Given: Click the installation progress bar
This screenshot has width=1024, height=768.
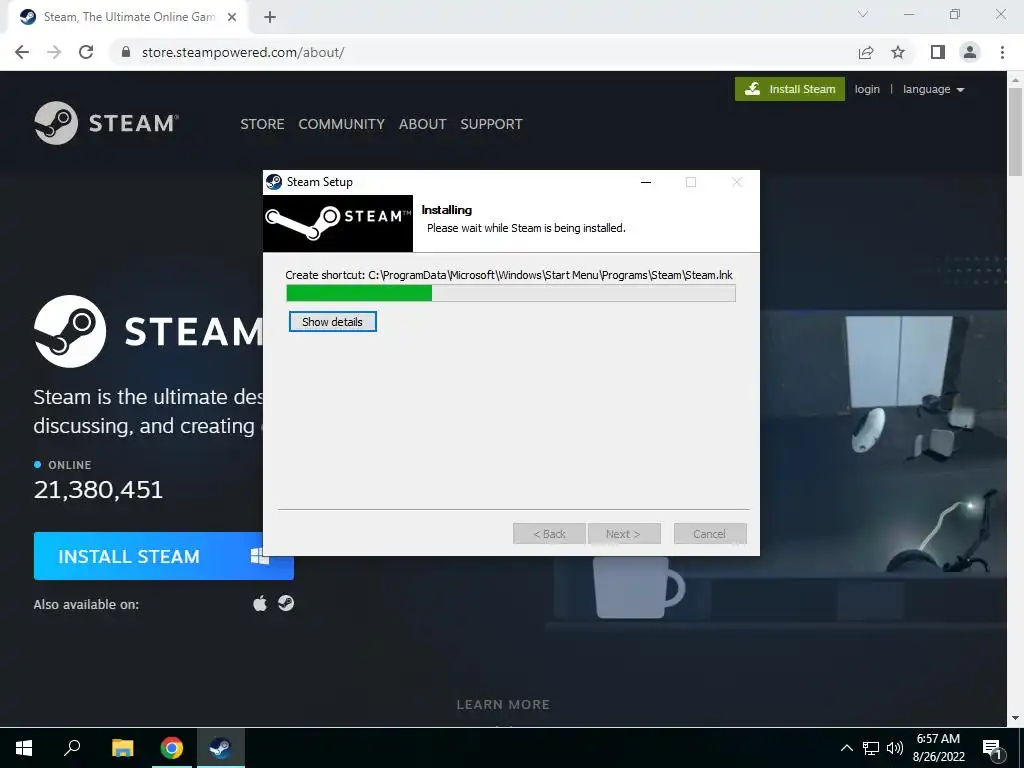Looking at the screenshot, I should click(511, 293).
